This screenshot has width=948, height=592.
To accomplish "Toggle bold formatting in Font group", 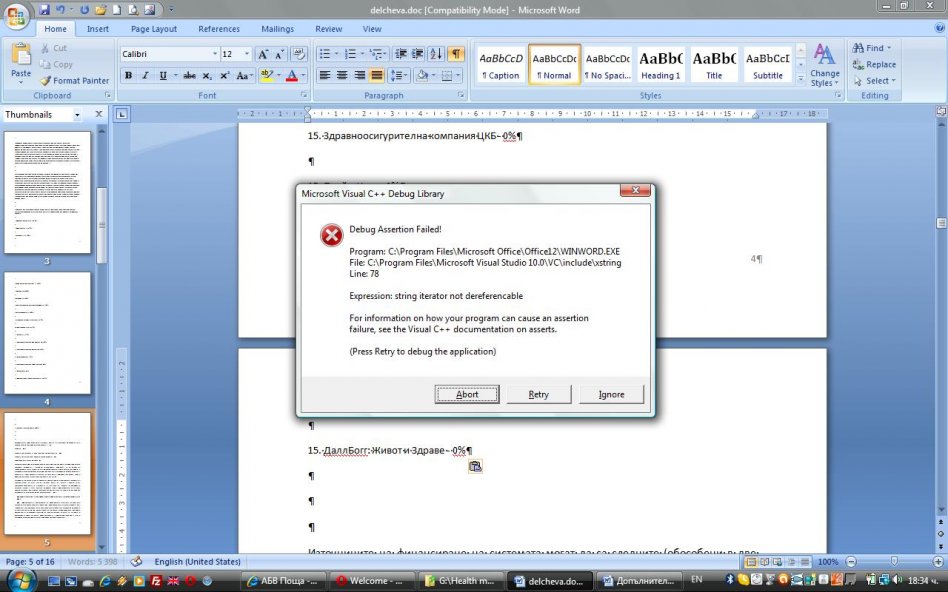I will pos(128,75).
